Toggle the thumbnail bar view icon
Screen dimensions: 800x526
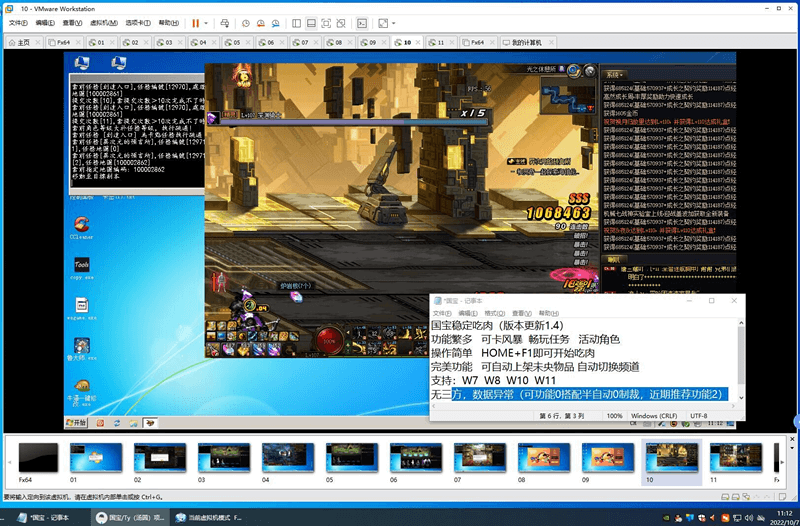coord(311,23)
